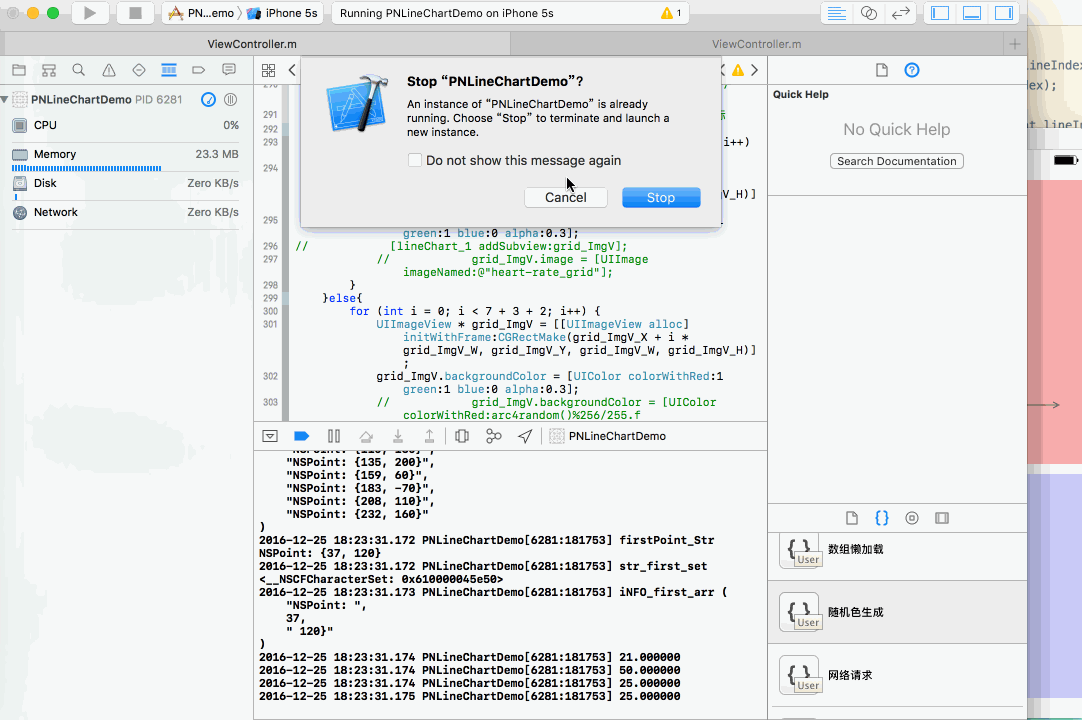Open the Issue navigator
Viewport: 1082px width, 720px height.
pyautogui.click(x=109, y=70)
